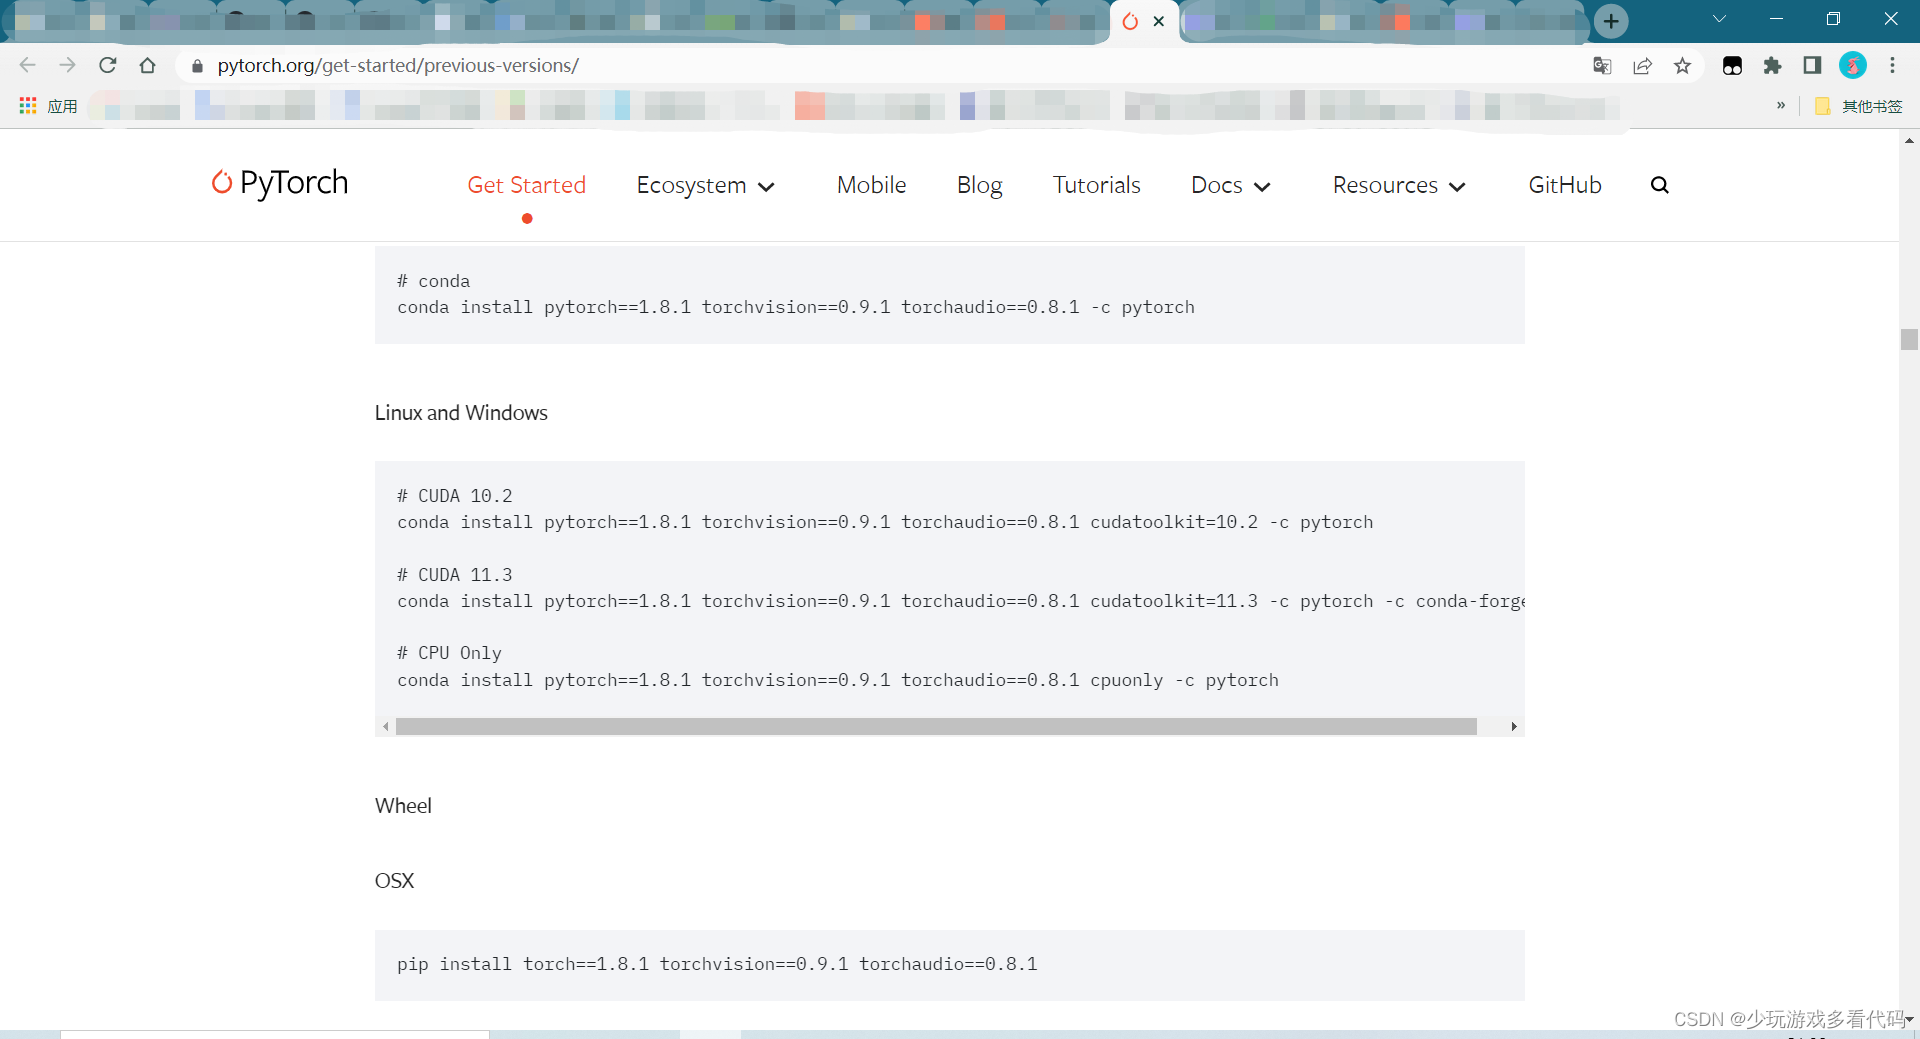Go back to the previous page
This screenshot has width=1920, height=1039.
tap(27, 65)
